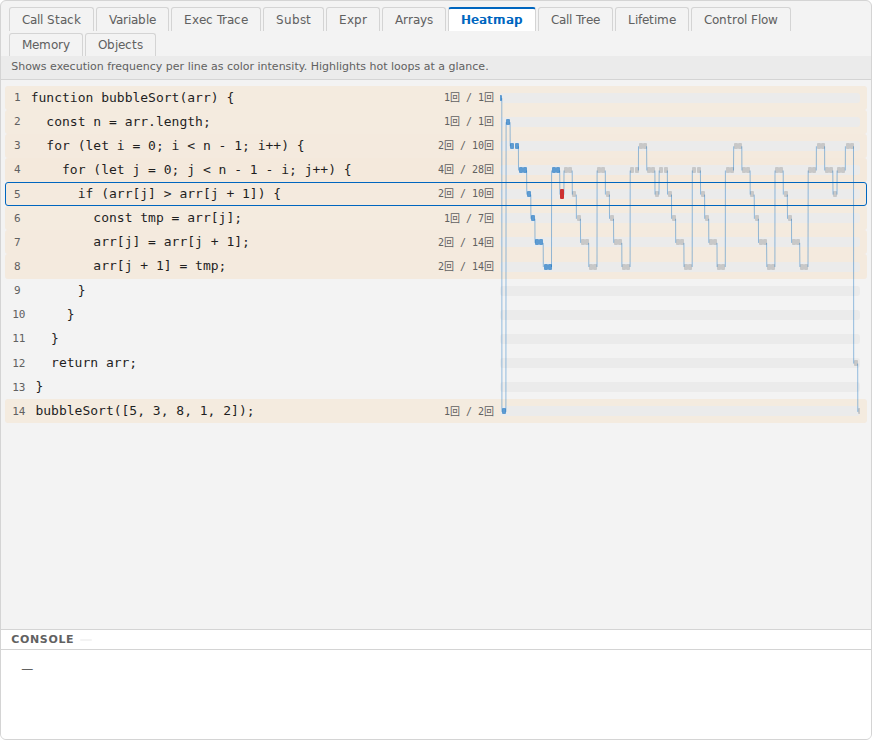Screen dimensions: 872x740
Task: Click inside the console output area
Action: 436,694
